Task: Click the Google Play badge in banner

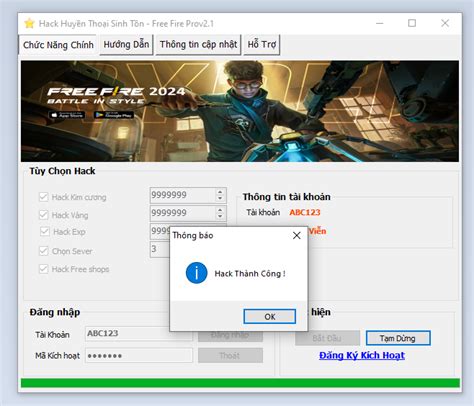Action: [x=113, y=115]
